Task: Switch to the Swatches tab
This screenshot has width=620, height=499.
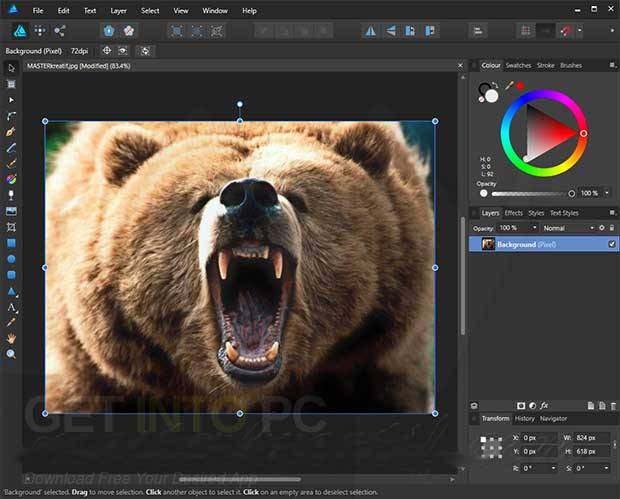Action: tap(518, 66)
